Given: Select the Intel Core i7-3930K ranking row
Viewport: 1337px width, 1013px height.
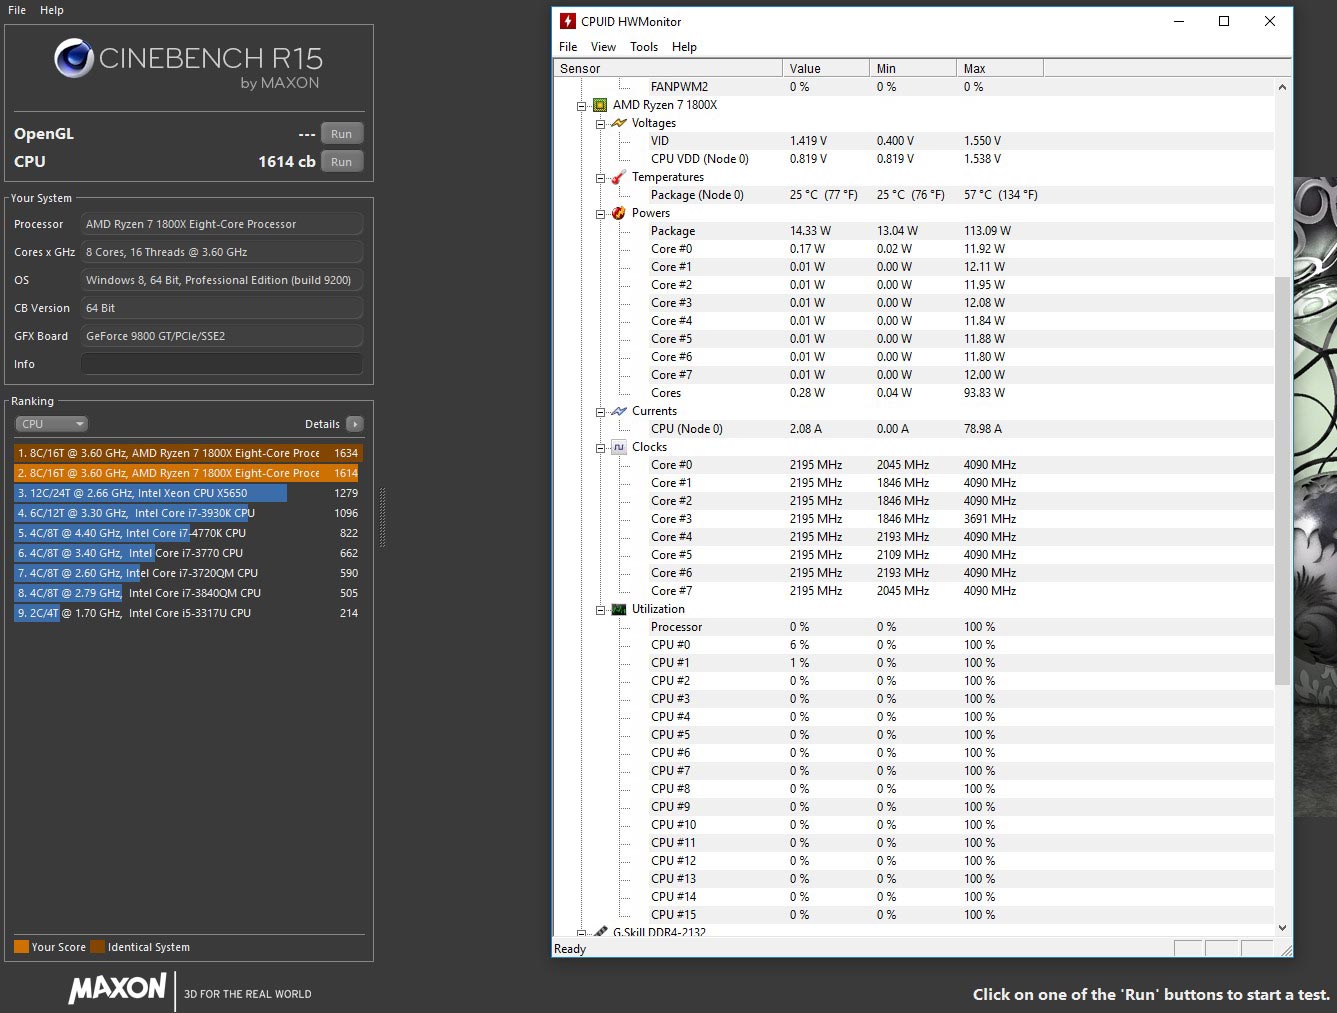Looking at the screenshot, I should click(x=187, y=513).
